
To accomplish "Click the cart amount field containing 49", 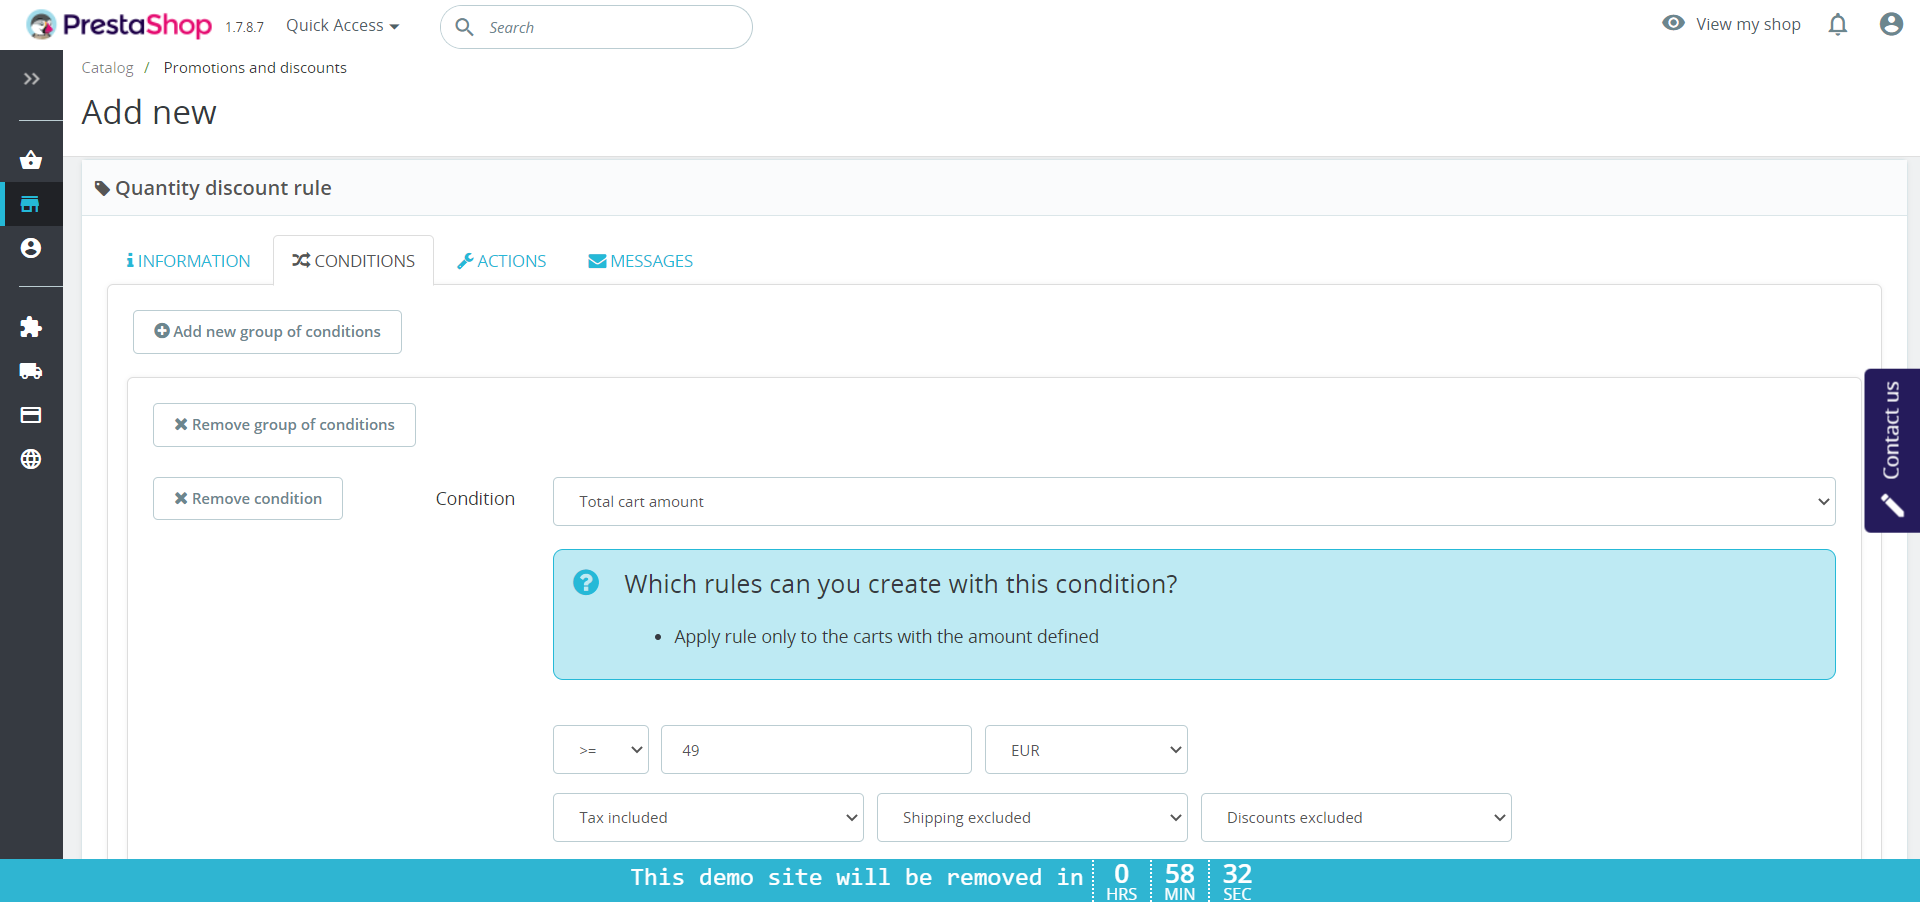I will pyautogui.click(x=816, y=750).
